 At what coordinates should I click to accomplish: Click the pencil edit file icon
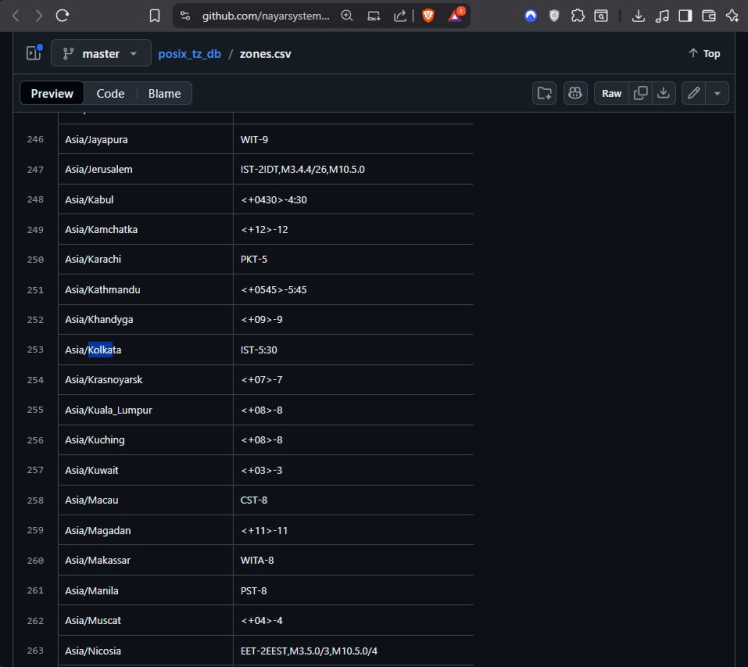click(x=694, y=93)
